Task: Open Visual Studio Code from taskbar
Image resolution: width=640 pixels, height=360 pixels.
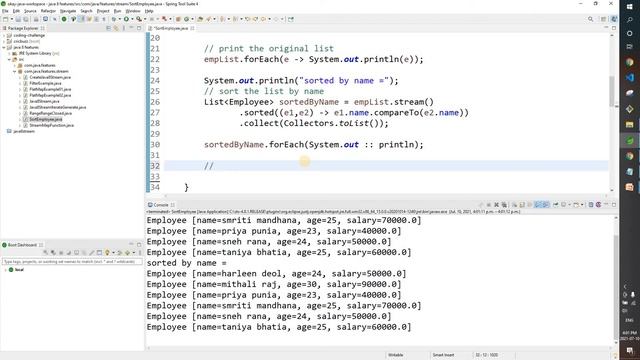Action: pyautogui.click(x=629, y=78)
